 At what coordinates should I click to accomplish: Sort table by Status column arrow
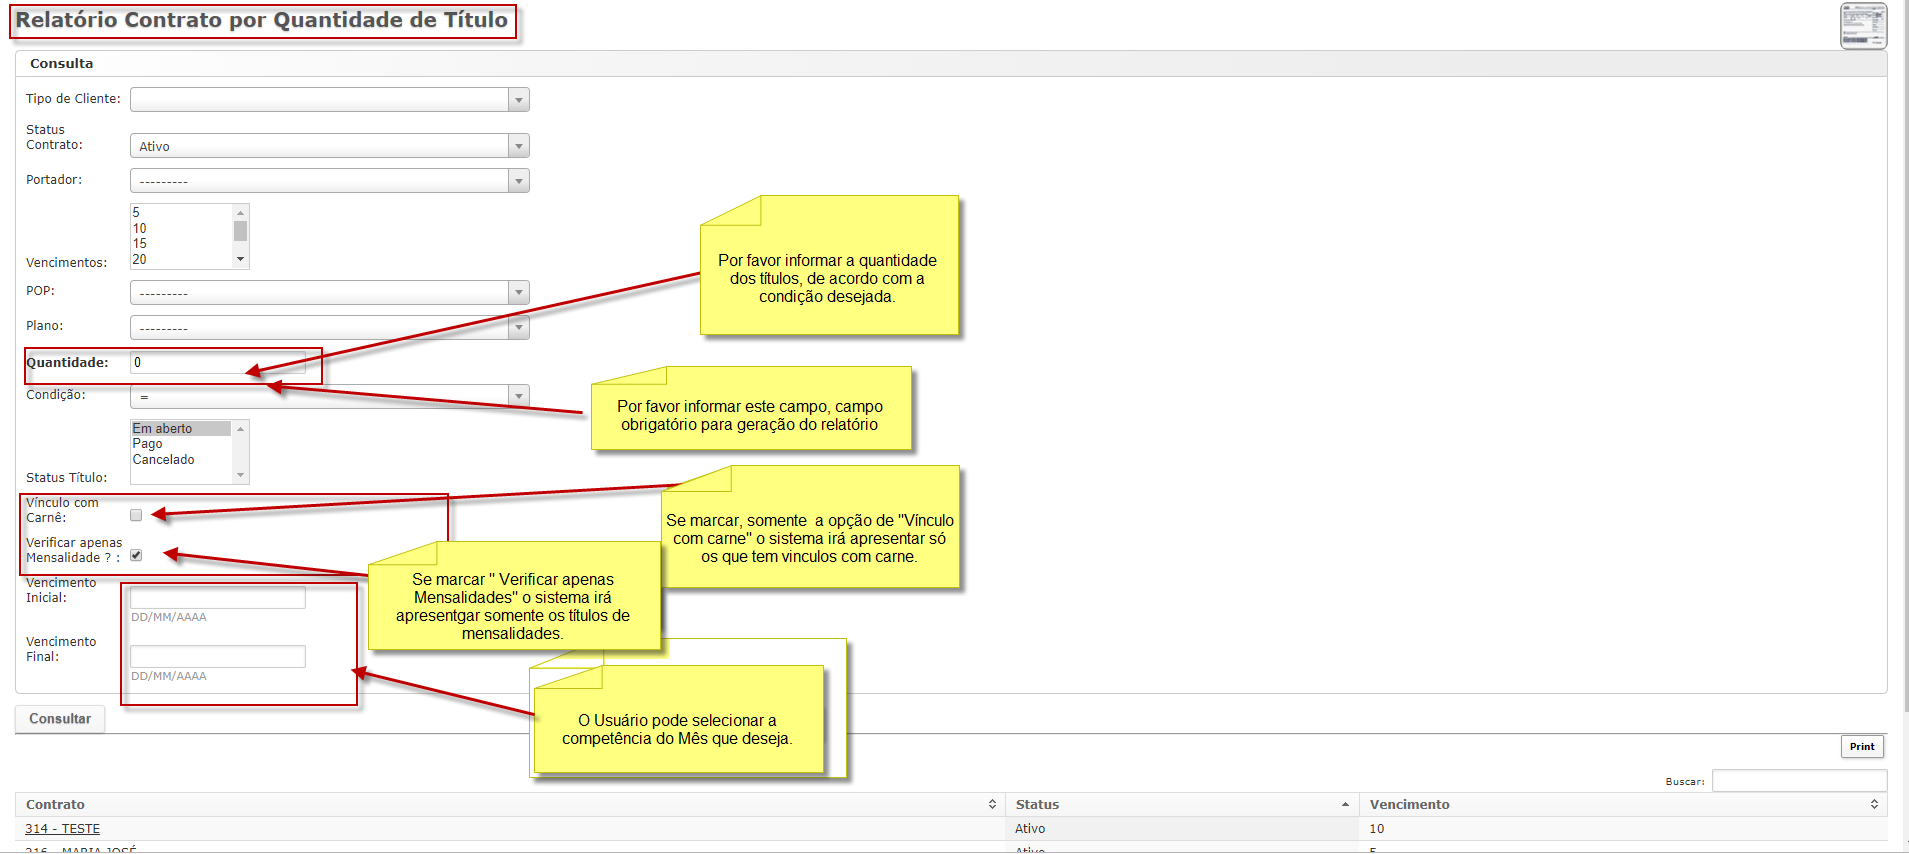pyautogui.click(x=1345, y=804)
